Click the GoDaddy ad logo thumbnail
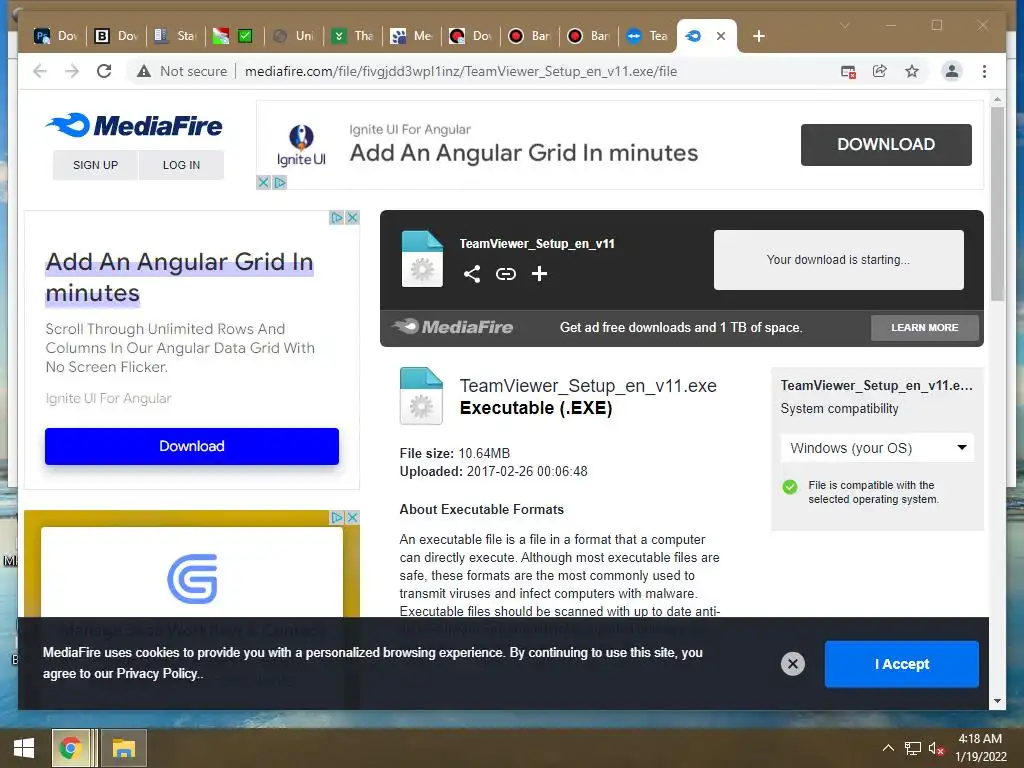Viewport: 1024px width, 768px height. pyautogui.click(x=192, y=579)
